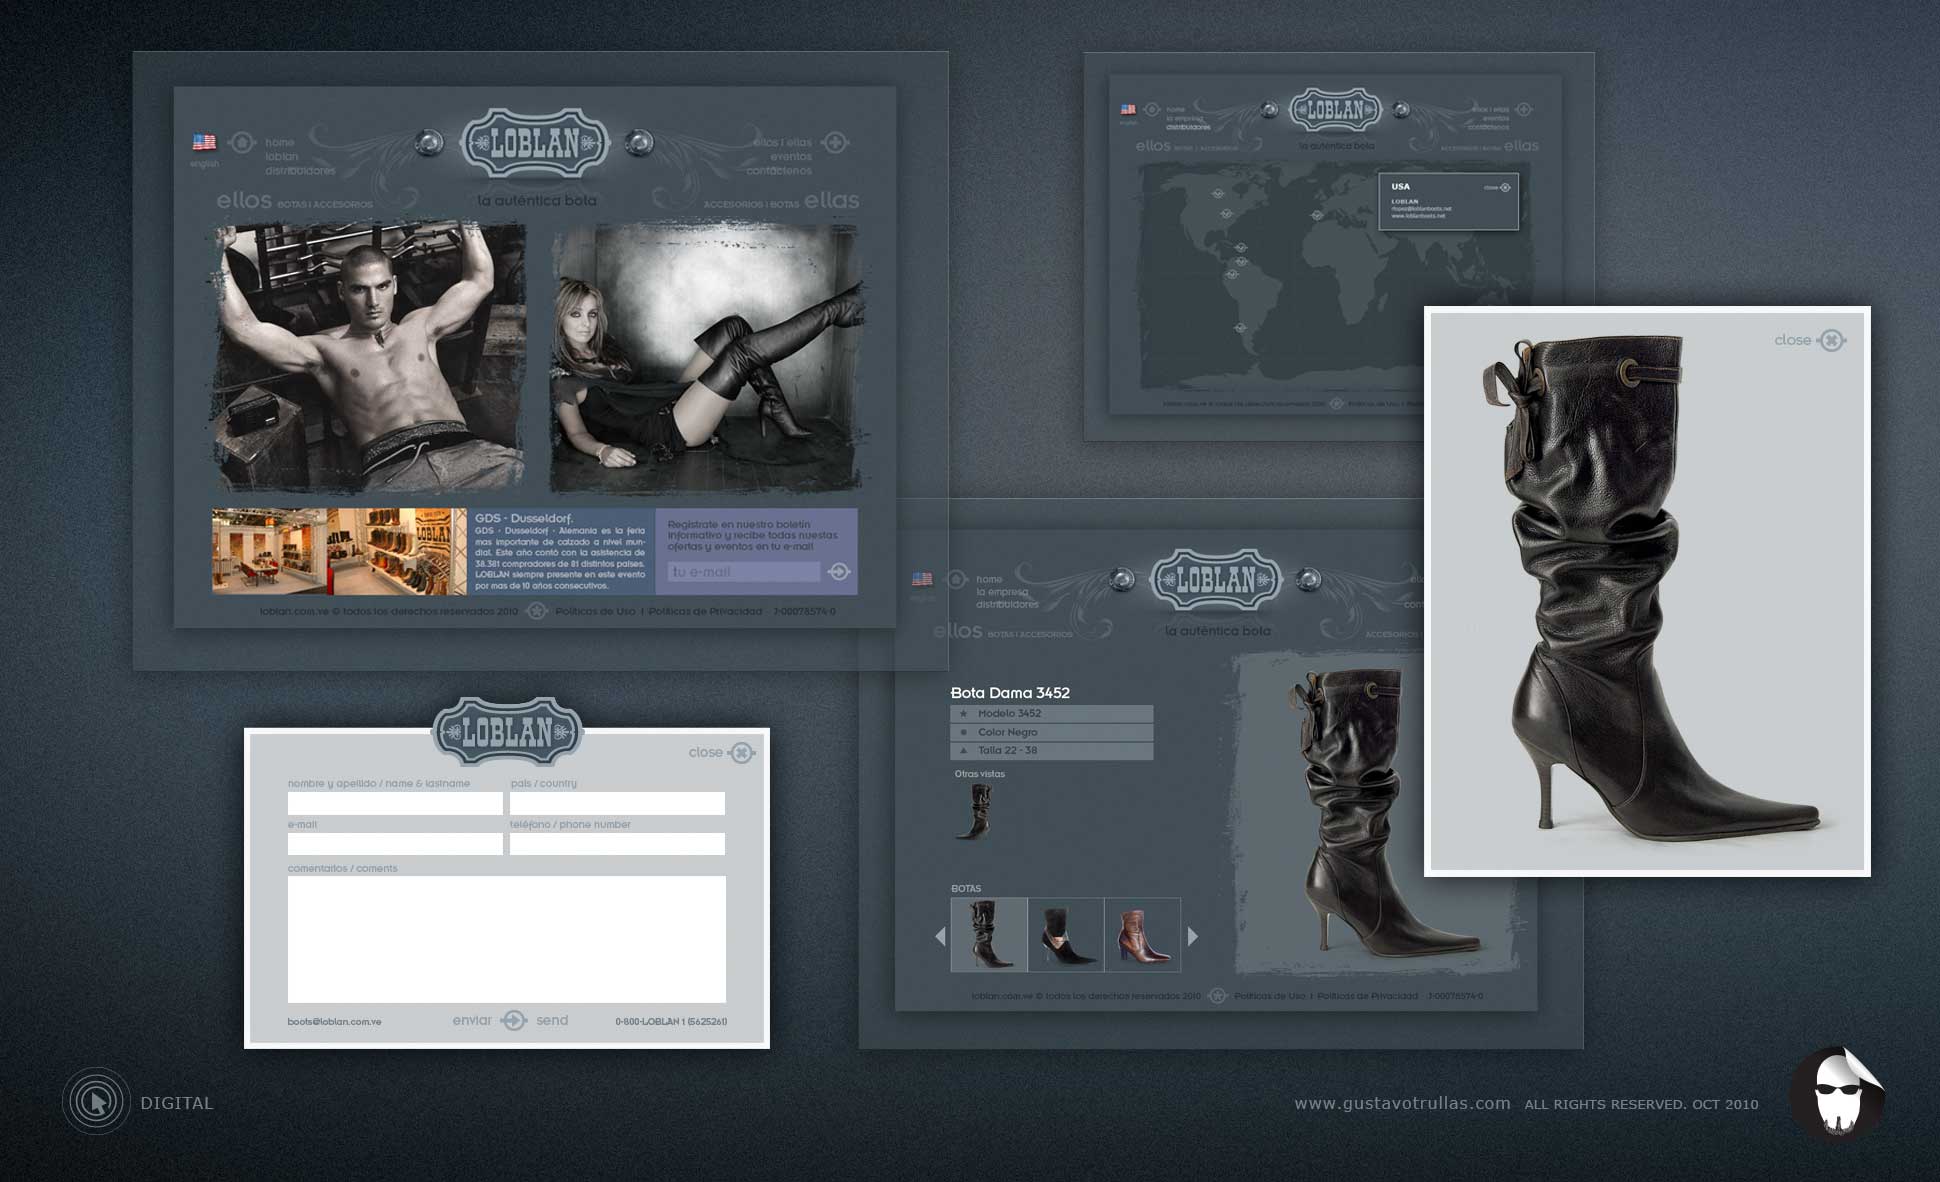
Task: Show next boots with right arrow
Action: point(1192,936)
